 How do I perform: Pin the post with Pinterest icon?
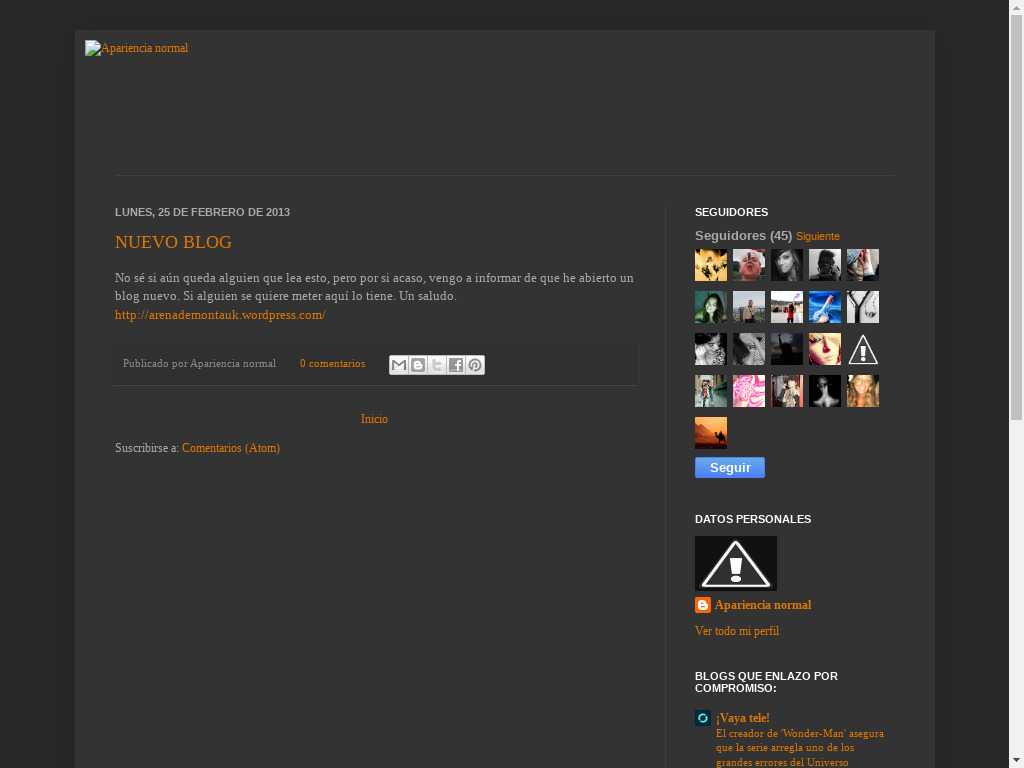click(475, 365)
